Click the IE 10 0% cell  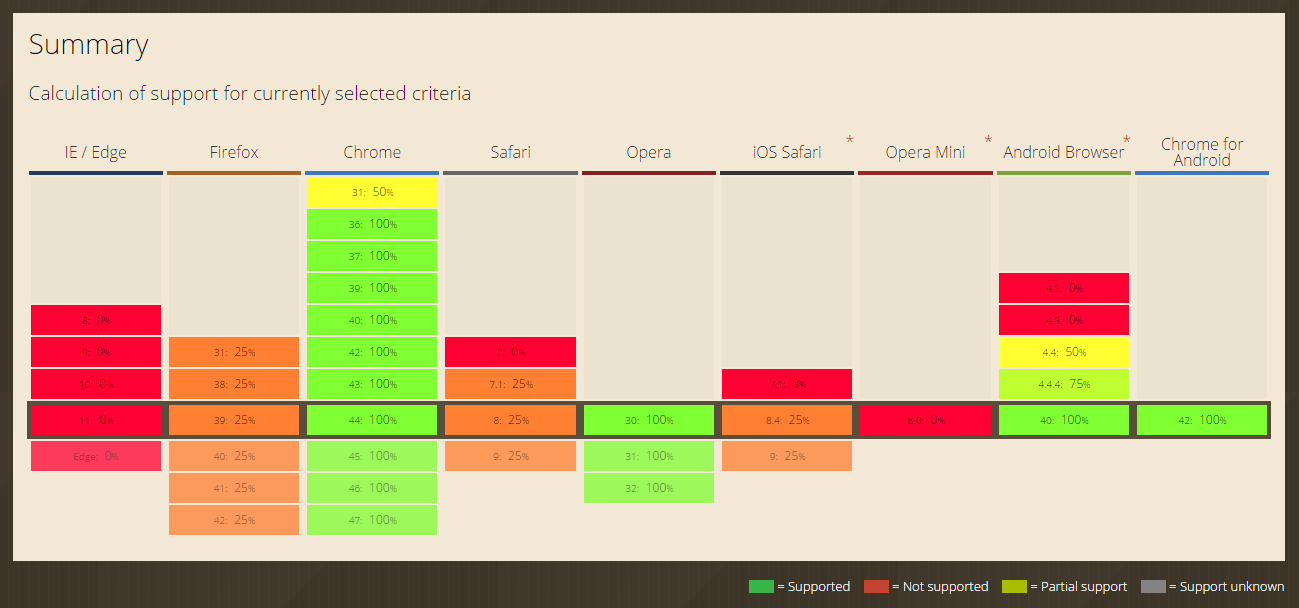[96, 384]
